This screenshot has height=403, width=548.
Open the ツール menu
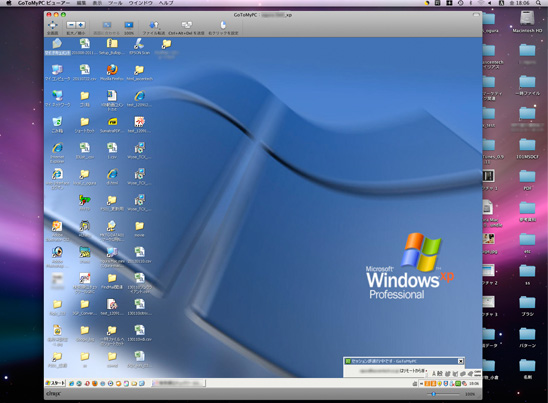[115, 3]
